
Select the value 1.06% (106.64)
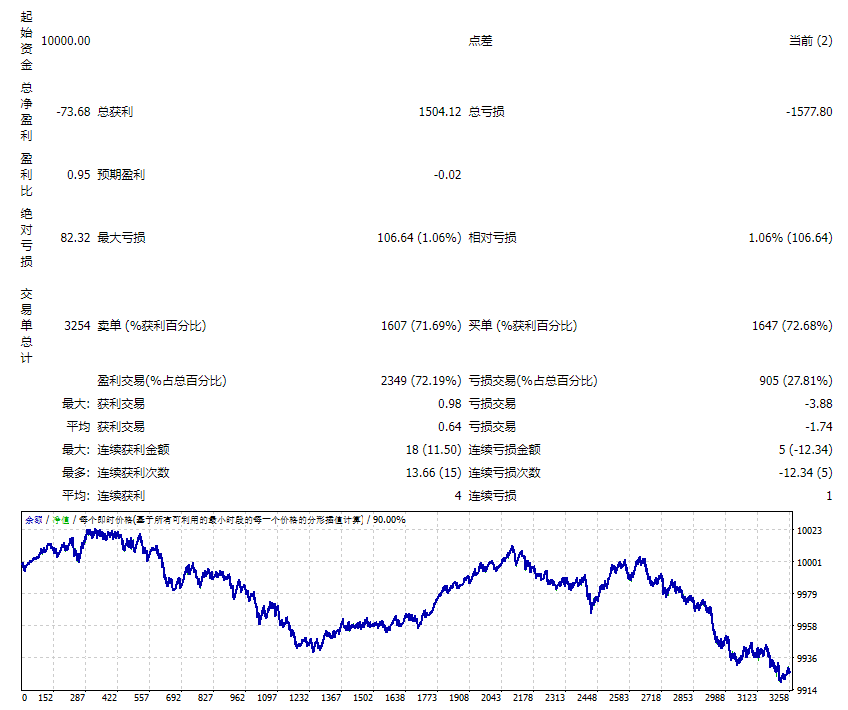tap(790, 237)
